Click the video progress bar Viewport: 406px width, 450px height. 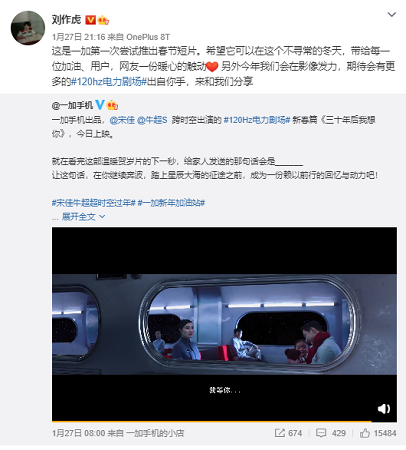[x=224, y=422]
